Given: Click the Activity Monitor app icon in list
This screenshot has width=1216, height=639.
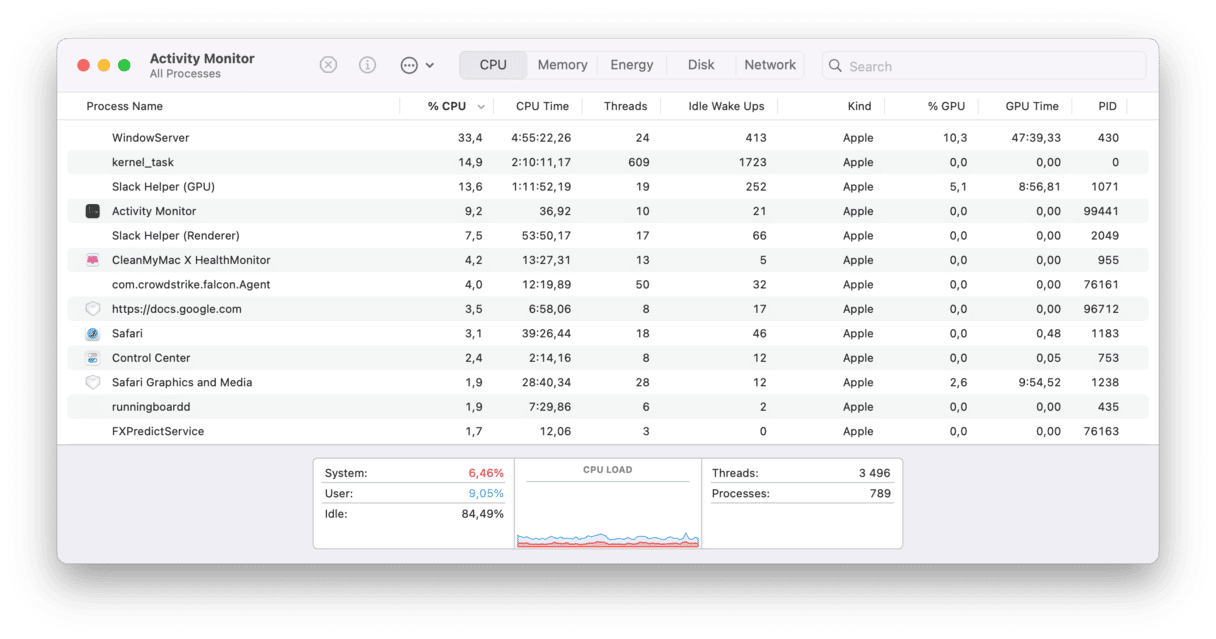Looking at the screenshot, I should (x=92, y=211).
